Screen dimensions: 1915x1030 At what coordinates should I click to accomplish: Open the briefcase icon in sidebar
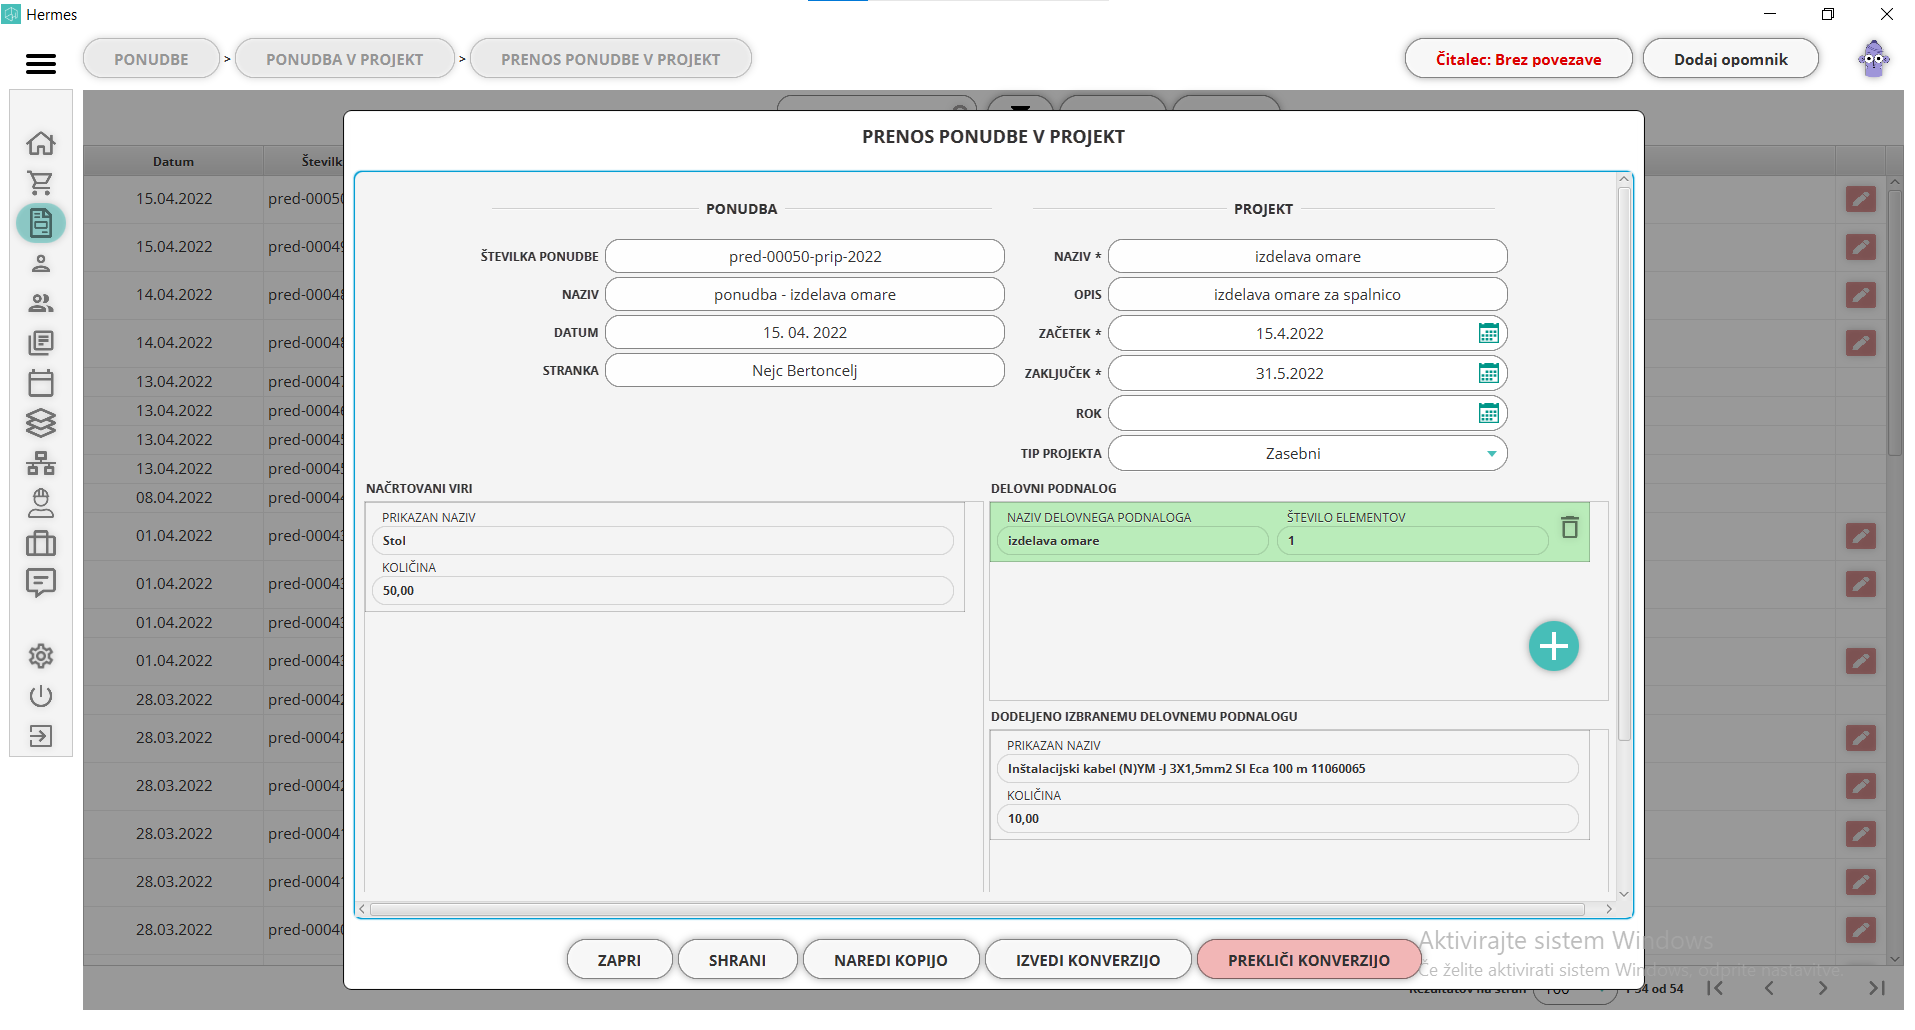click(x=41, y=543)
